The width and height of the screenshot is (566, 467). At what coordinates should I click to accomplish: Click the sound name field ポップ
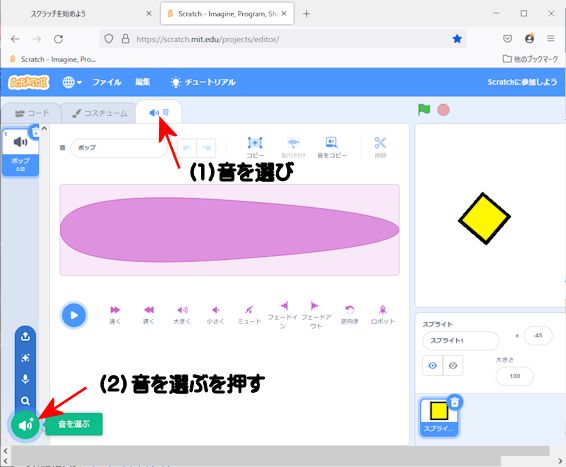pos(119,148)
